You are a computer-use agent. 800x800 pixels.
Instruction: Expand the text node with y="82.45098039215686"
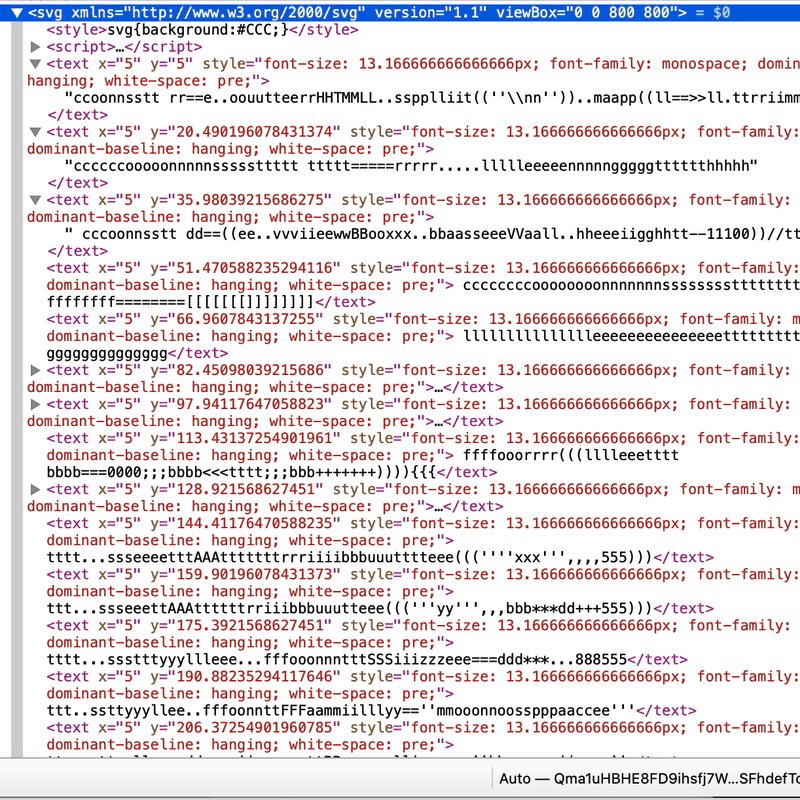click(x=35, y=370)
